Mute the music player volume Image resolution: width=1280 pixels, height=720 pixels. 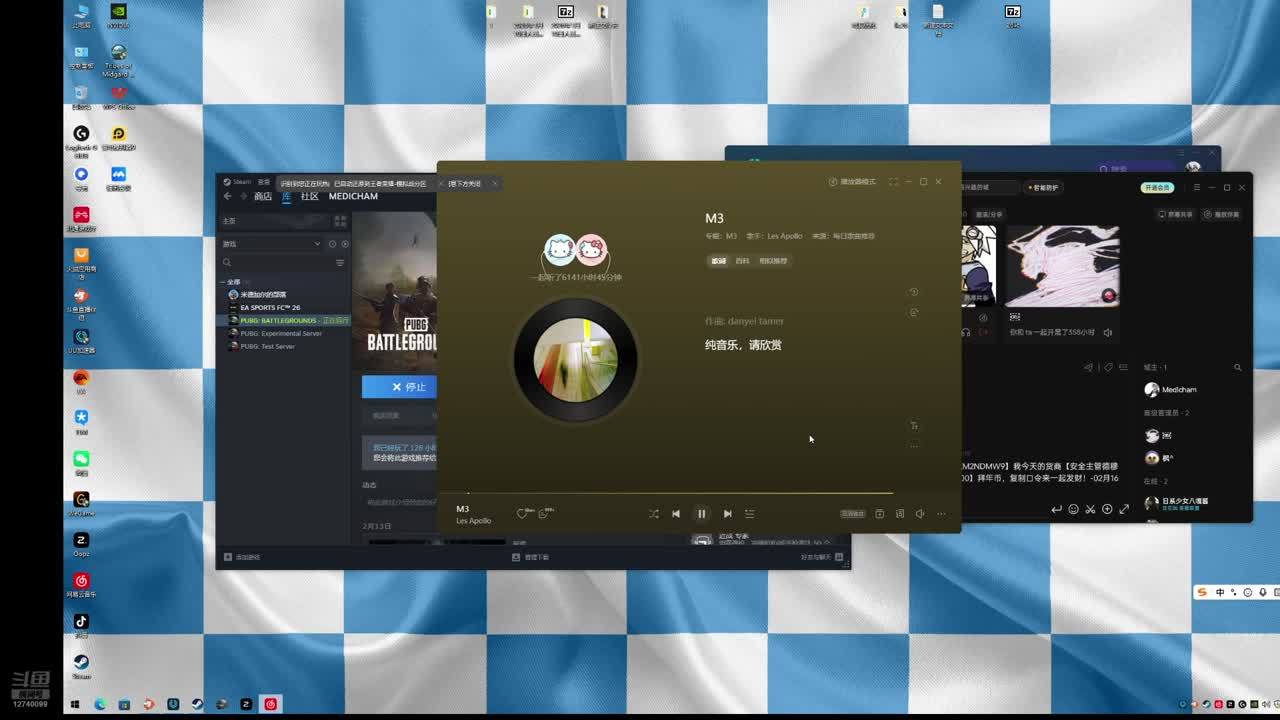point(920,514)
